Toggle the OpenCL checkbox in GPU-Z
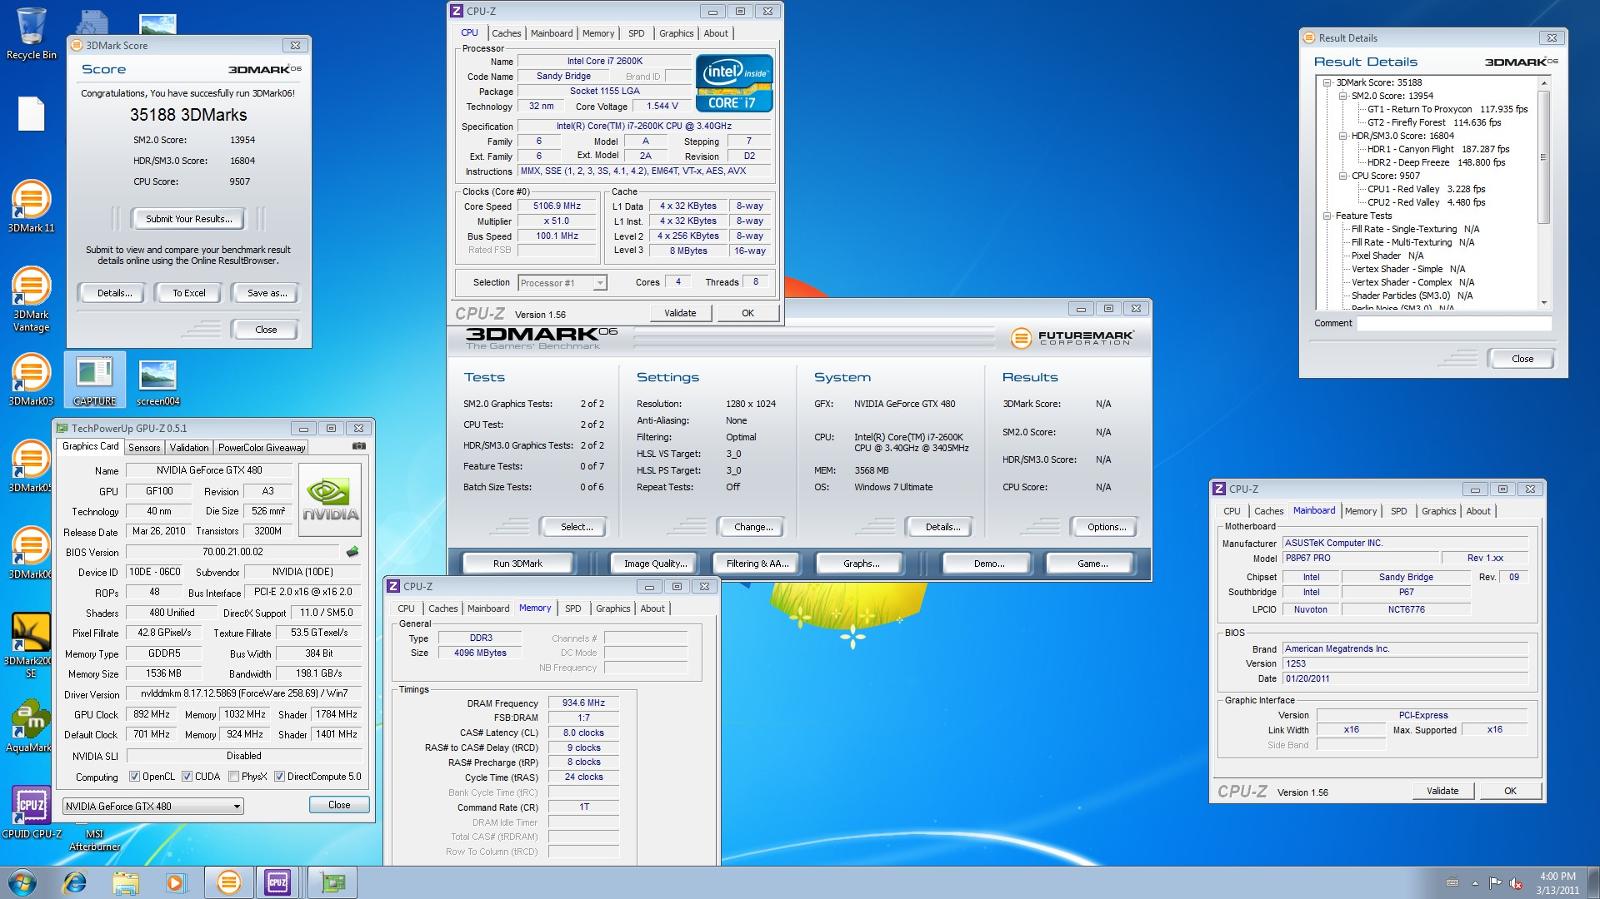1600x899 pixels. pyautogui.click(x=135, y=776)
